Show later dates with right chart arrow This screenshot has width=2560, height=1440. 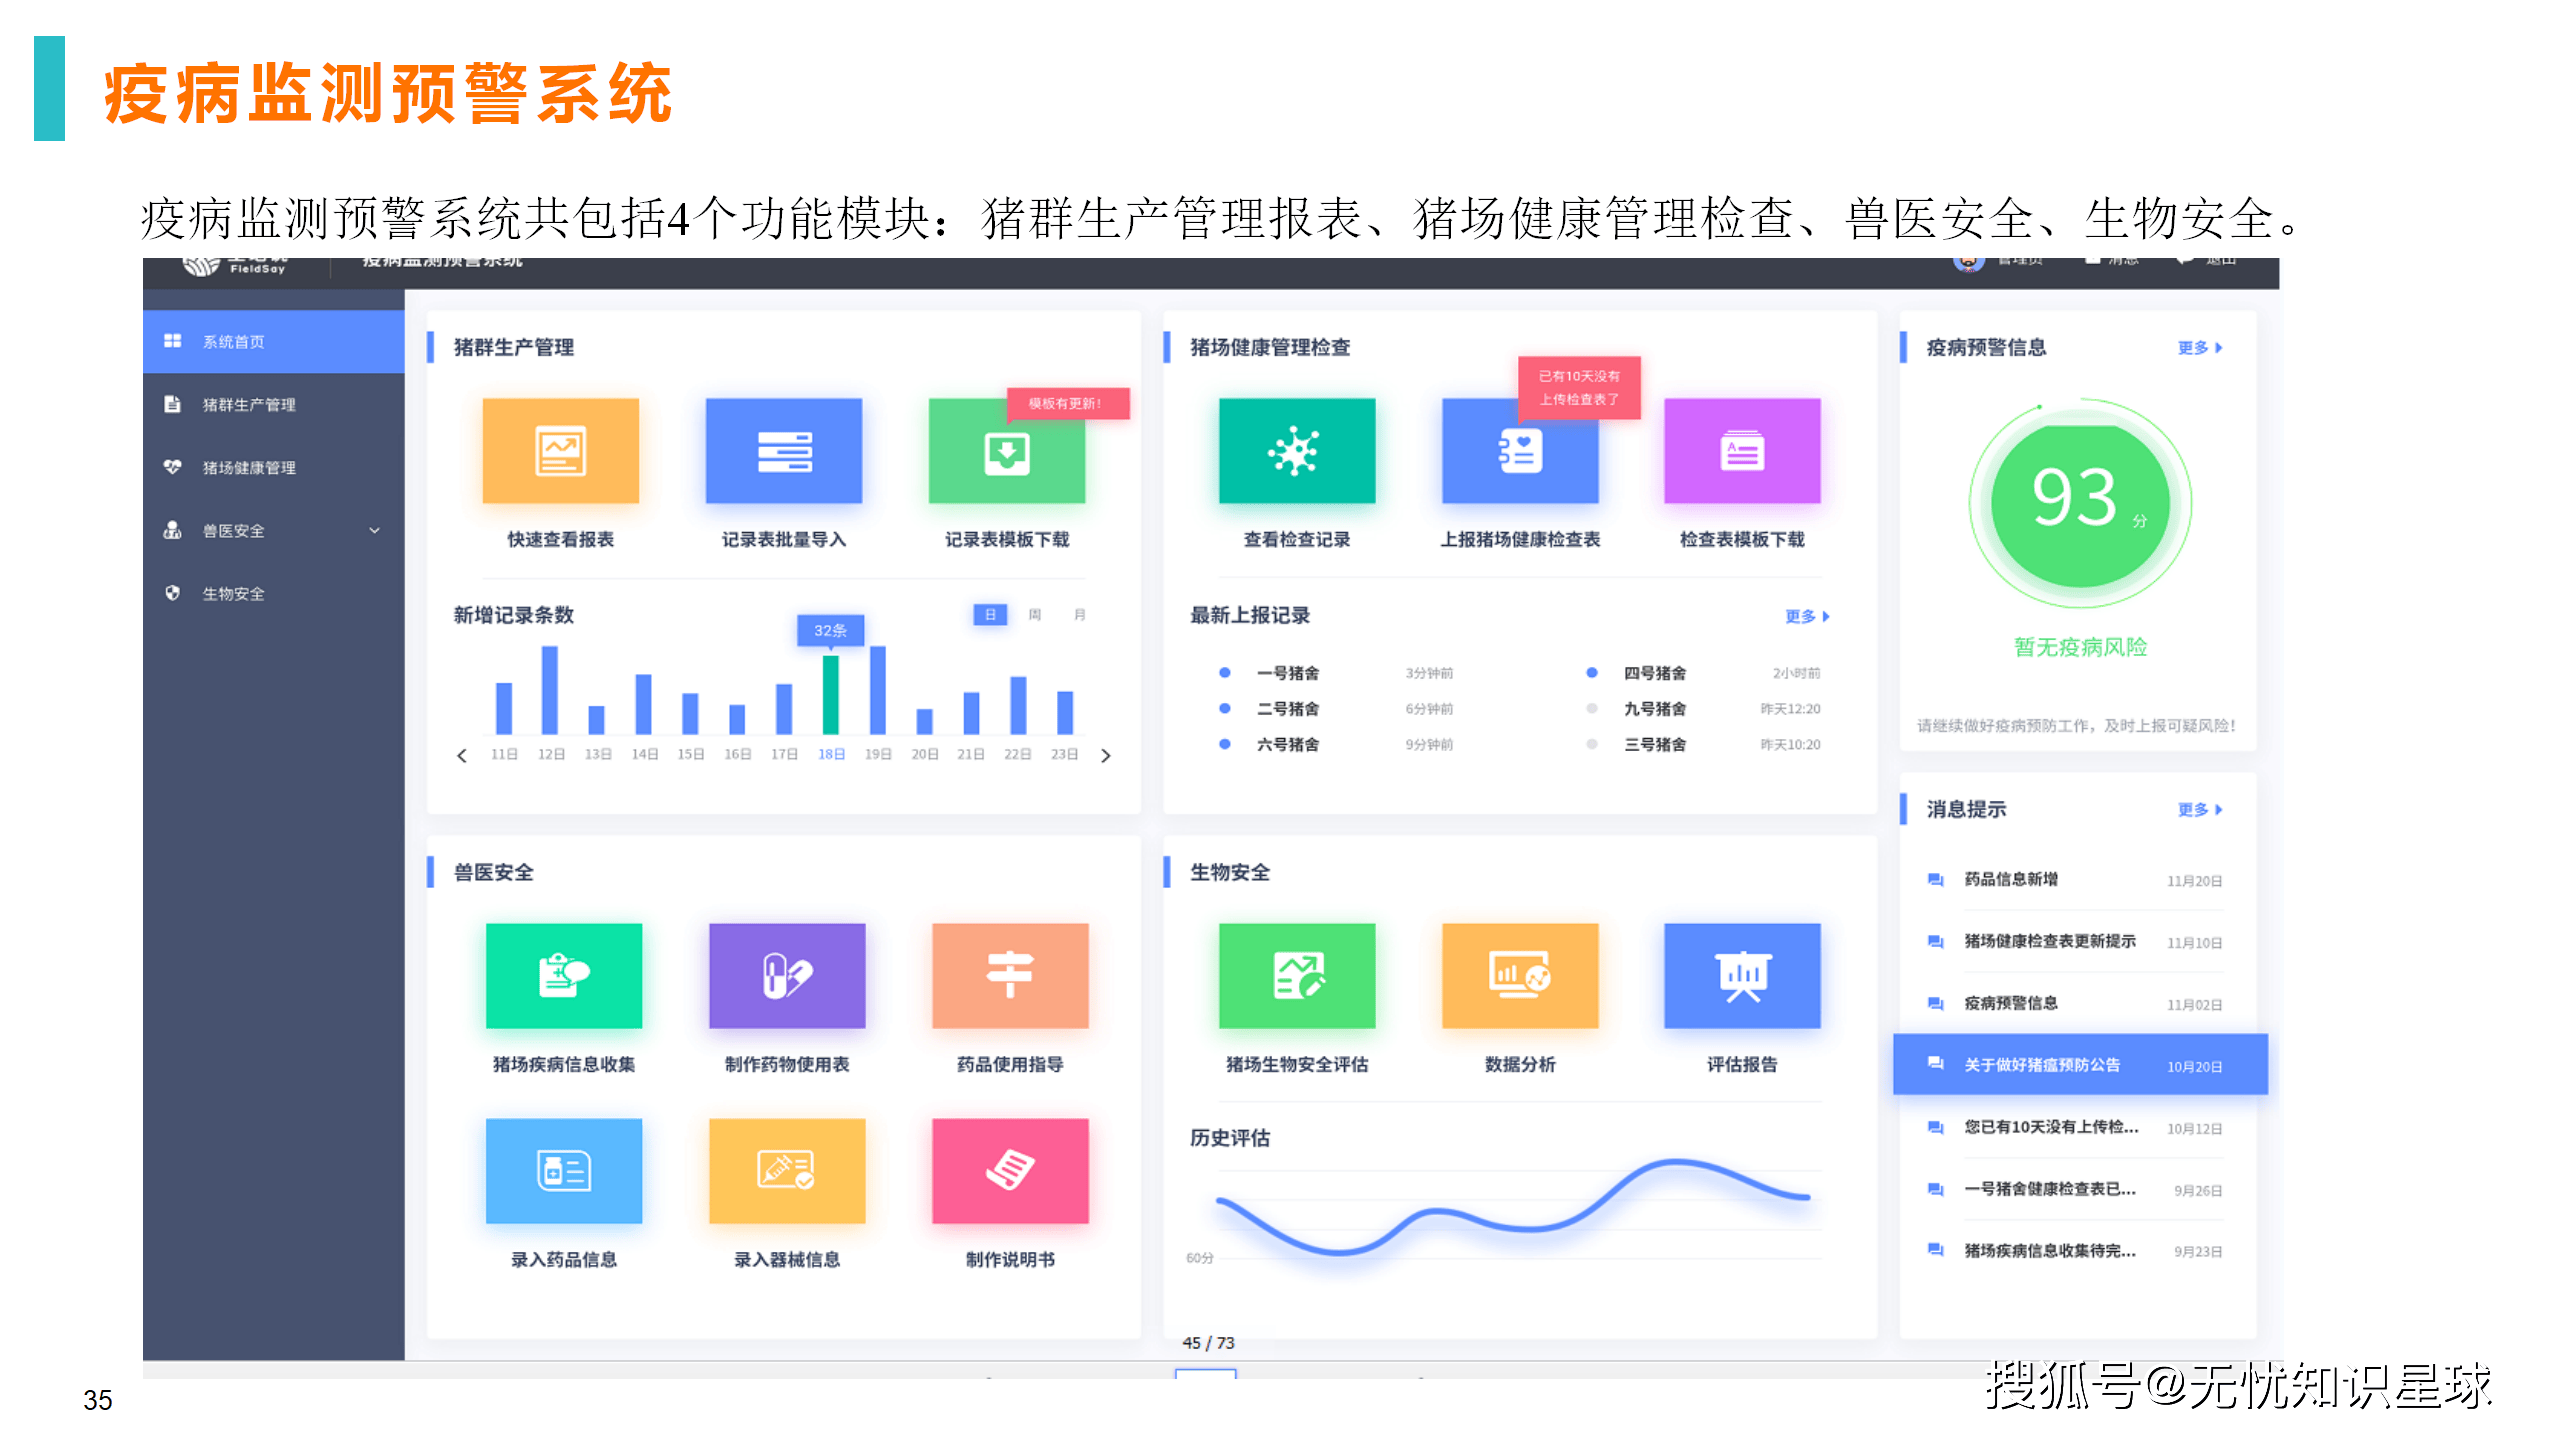click(x=1105, y=755)
